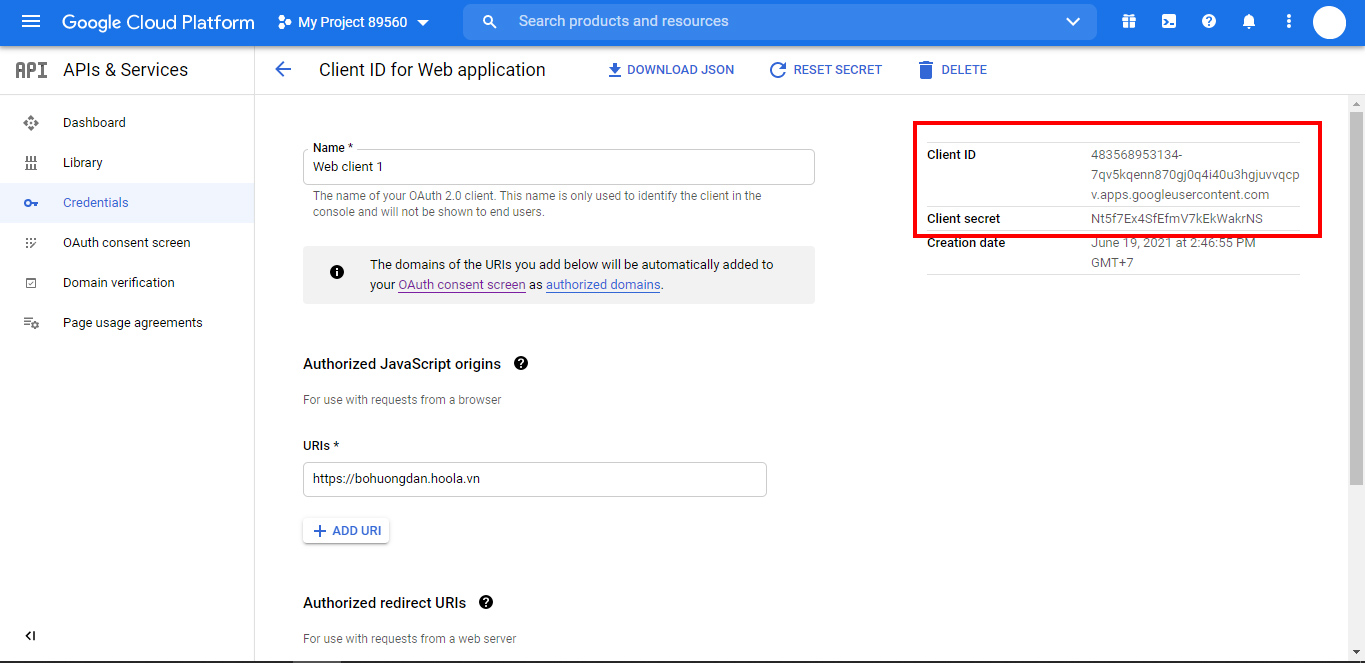Activate the Cloud Shell terminal icon
Image resolution: width=1366 pixels, height=664 pixels.
[x=1169, y=22]
